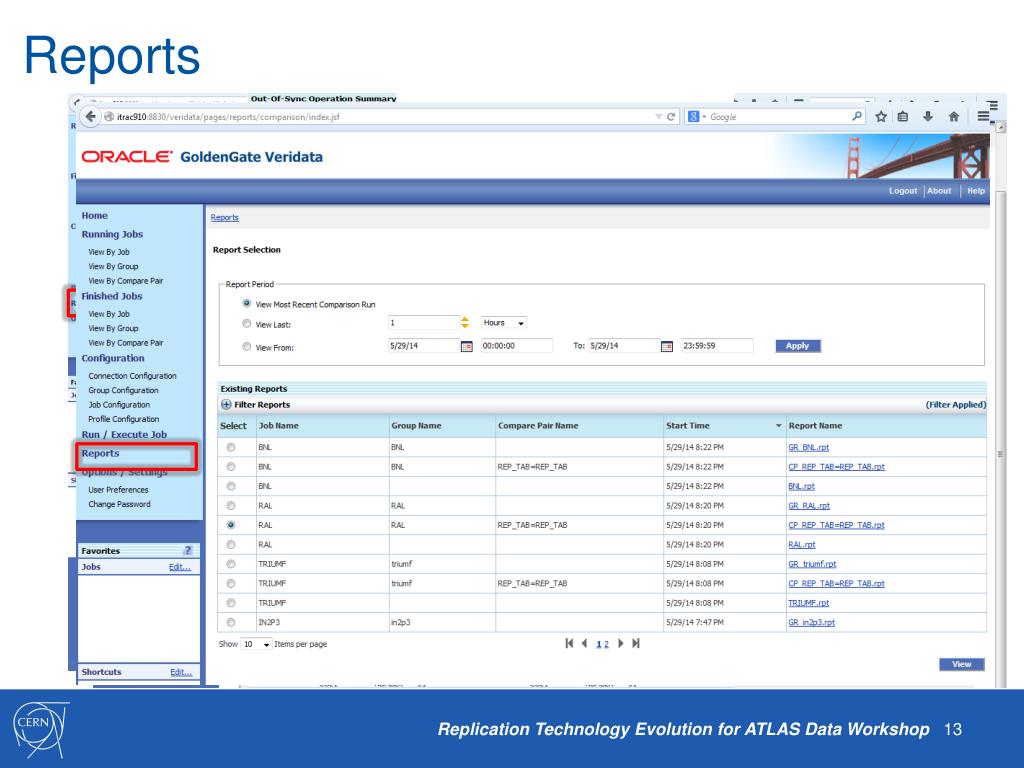Select View Most Recent Comparison Run option
Screen dimensions: 1024x768
click(x=247, y=304)
